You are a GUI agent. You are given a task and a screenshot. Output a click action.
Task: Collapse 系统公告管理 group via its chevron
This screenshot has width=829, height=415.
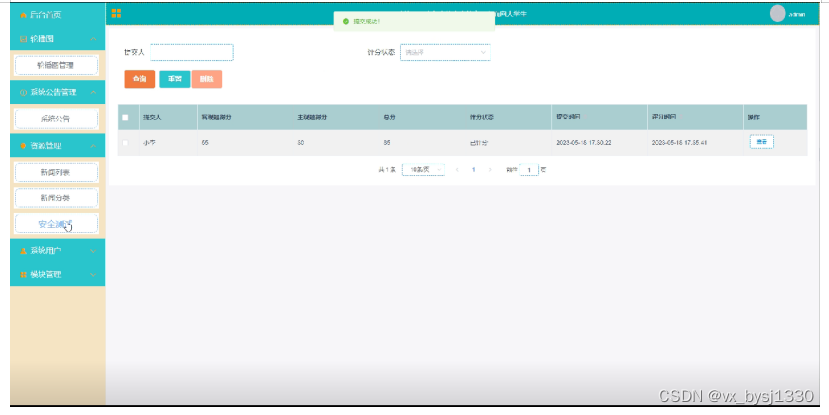tap(93, 93)
